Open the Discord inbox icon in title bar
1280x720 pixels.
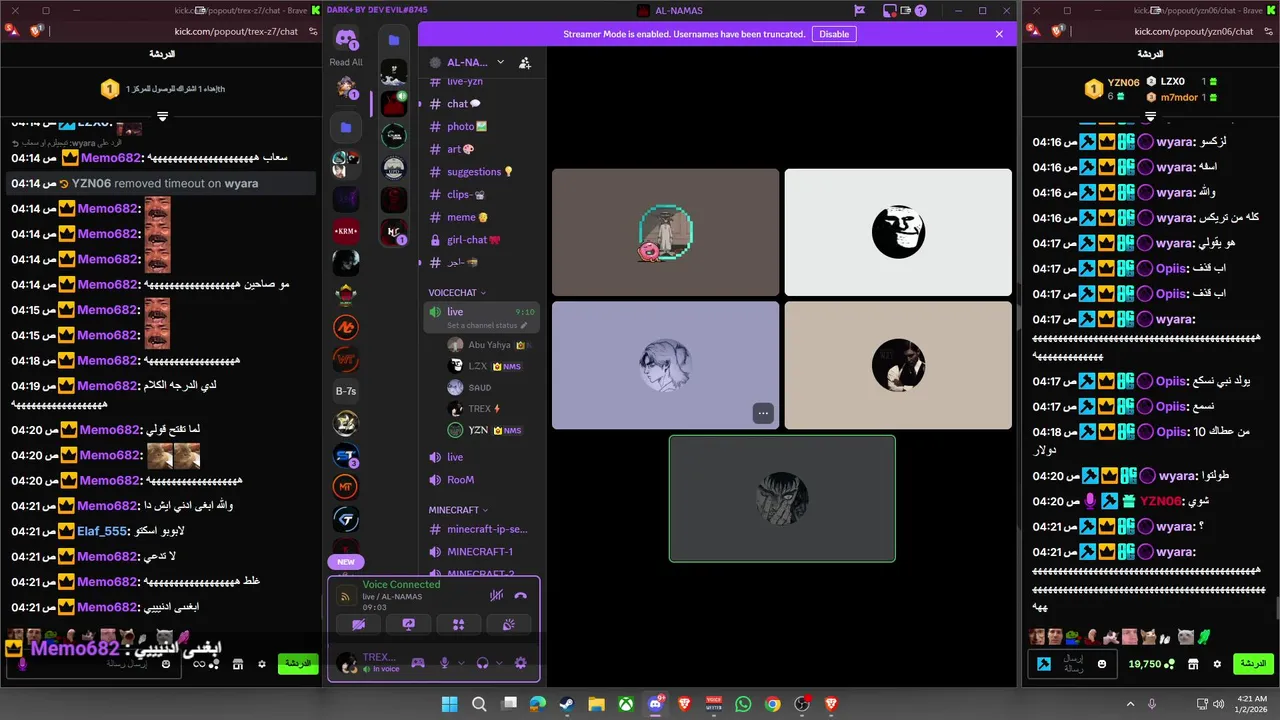[x=889, y=11]
